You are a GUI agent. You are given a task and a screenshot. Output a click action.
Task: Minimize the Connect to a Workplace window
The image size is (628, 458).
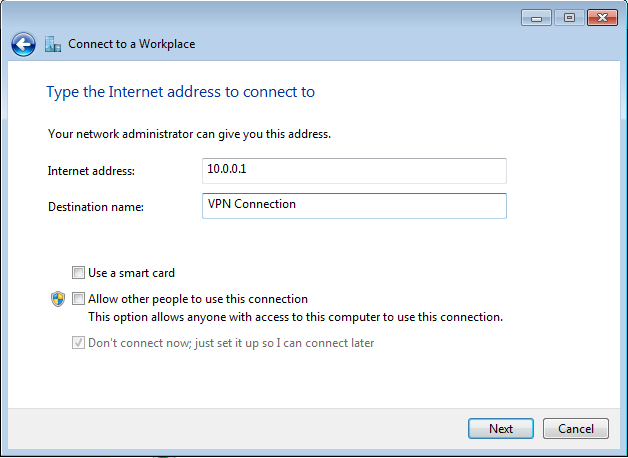[x=536, y=18]
